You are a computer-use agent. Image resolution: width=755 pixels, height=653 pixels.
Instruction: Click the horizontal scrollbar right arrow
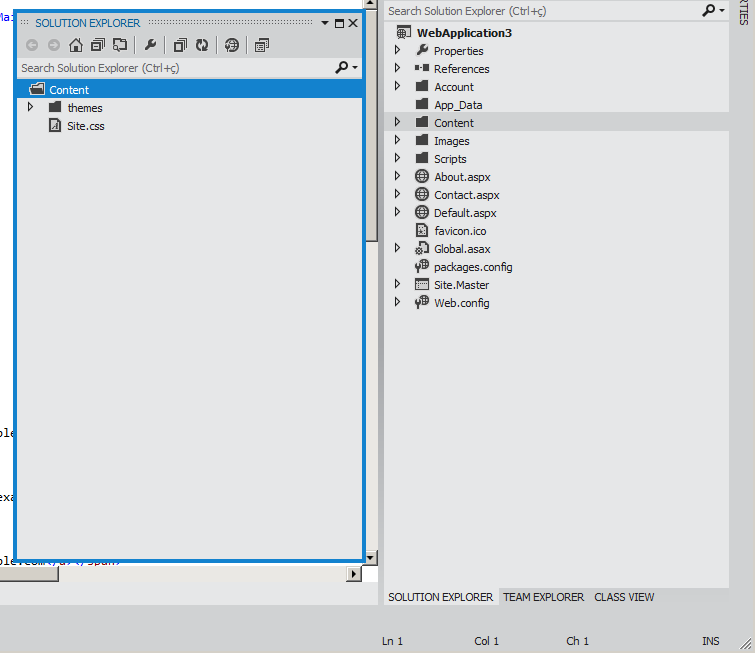tap(354, 574)
